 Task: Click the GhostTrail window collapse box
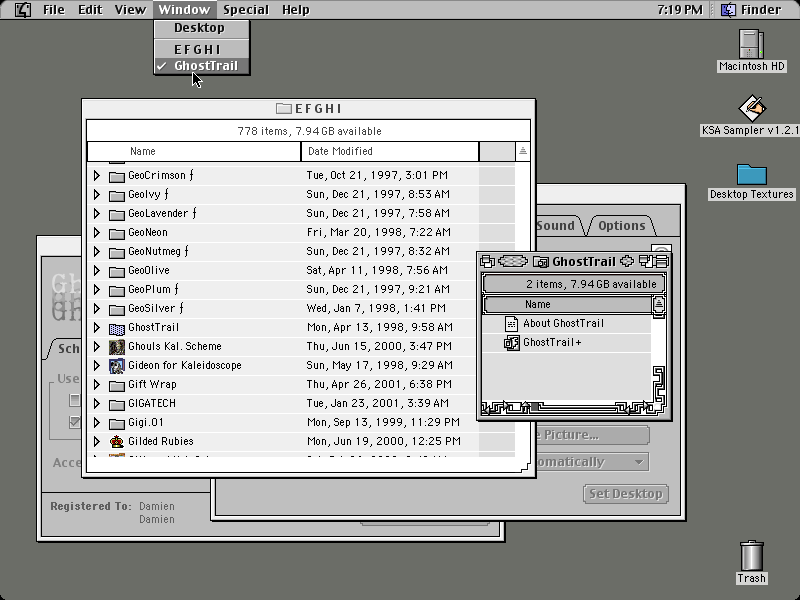tap(661, 262)
